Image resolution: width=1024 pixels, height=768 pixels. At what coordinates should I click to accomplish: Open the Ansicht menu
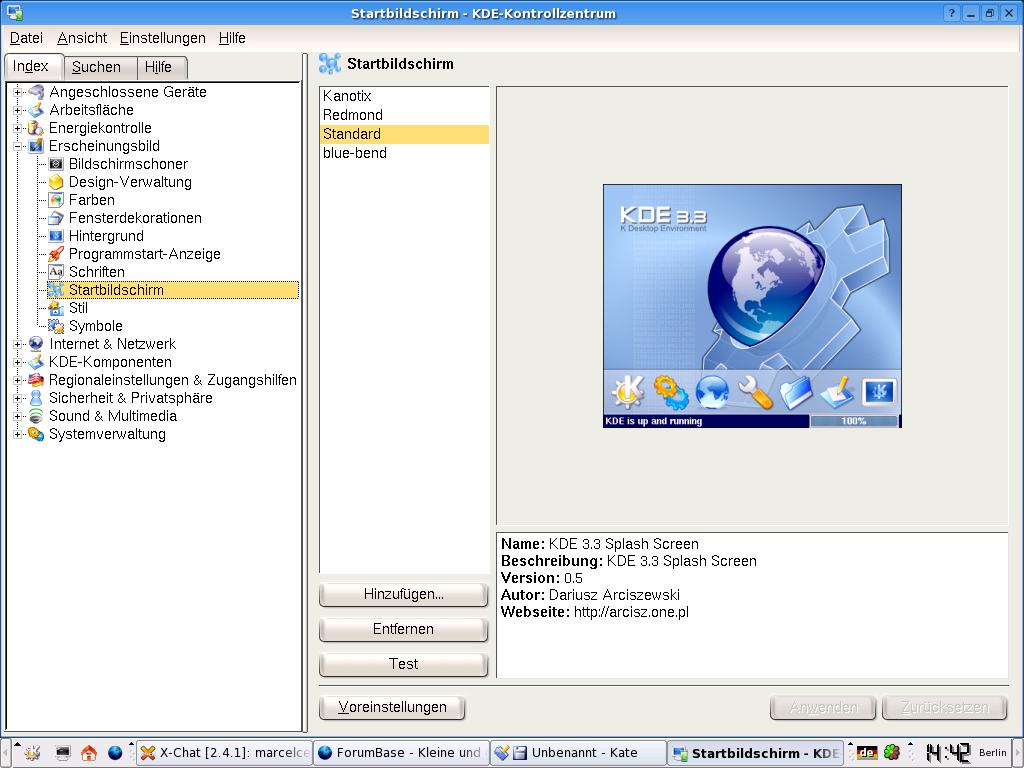pos(82,38)
